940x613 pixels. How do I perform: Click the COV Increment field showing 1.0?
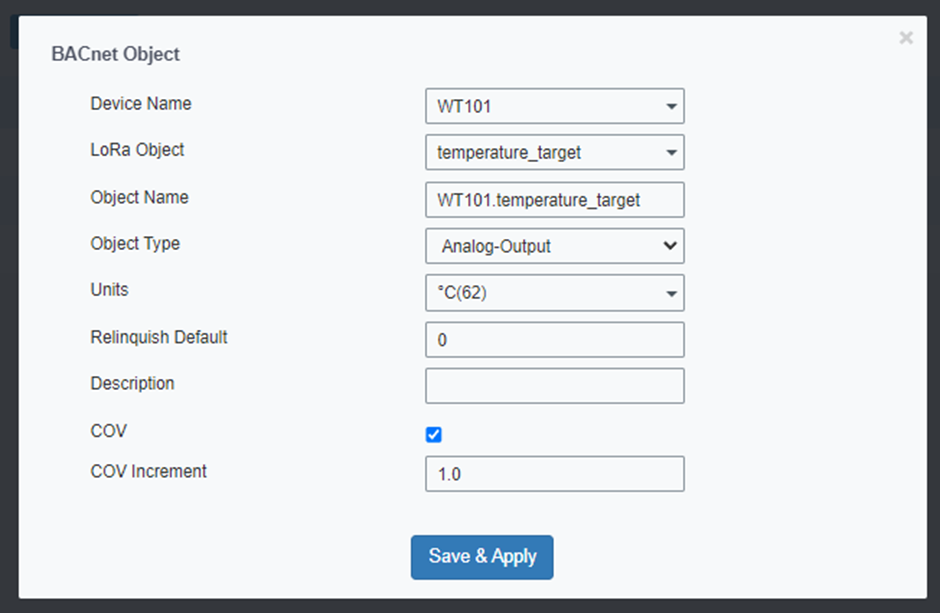555,474
